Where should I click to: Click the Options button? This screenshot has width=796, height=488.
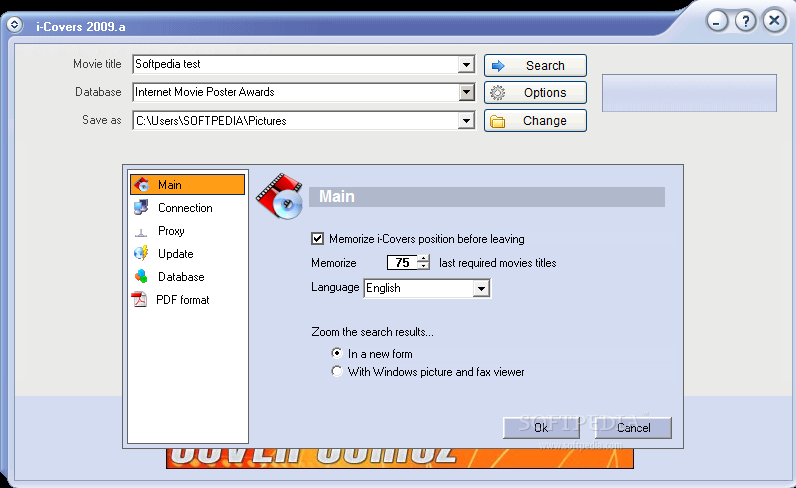[x=535, y=92]
